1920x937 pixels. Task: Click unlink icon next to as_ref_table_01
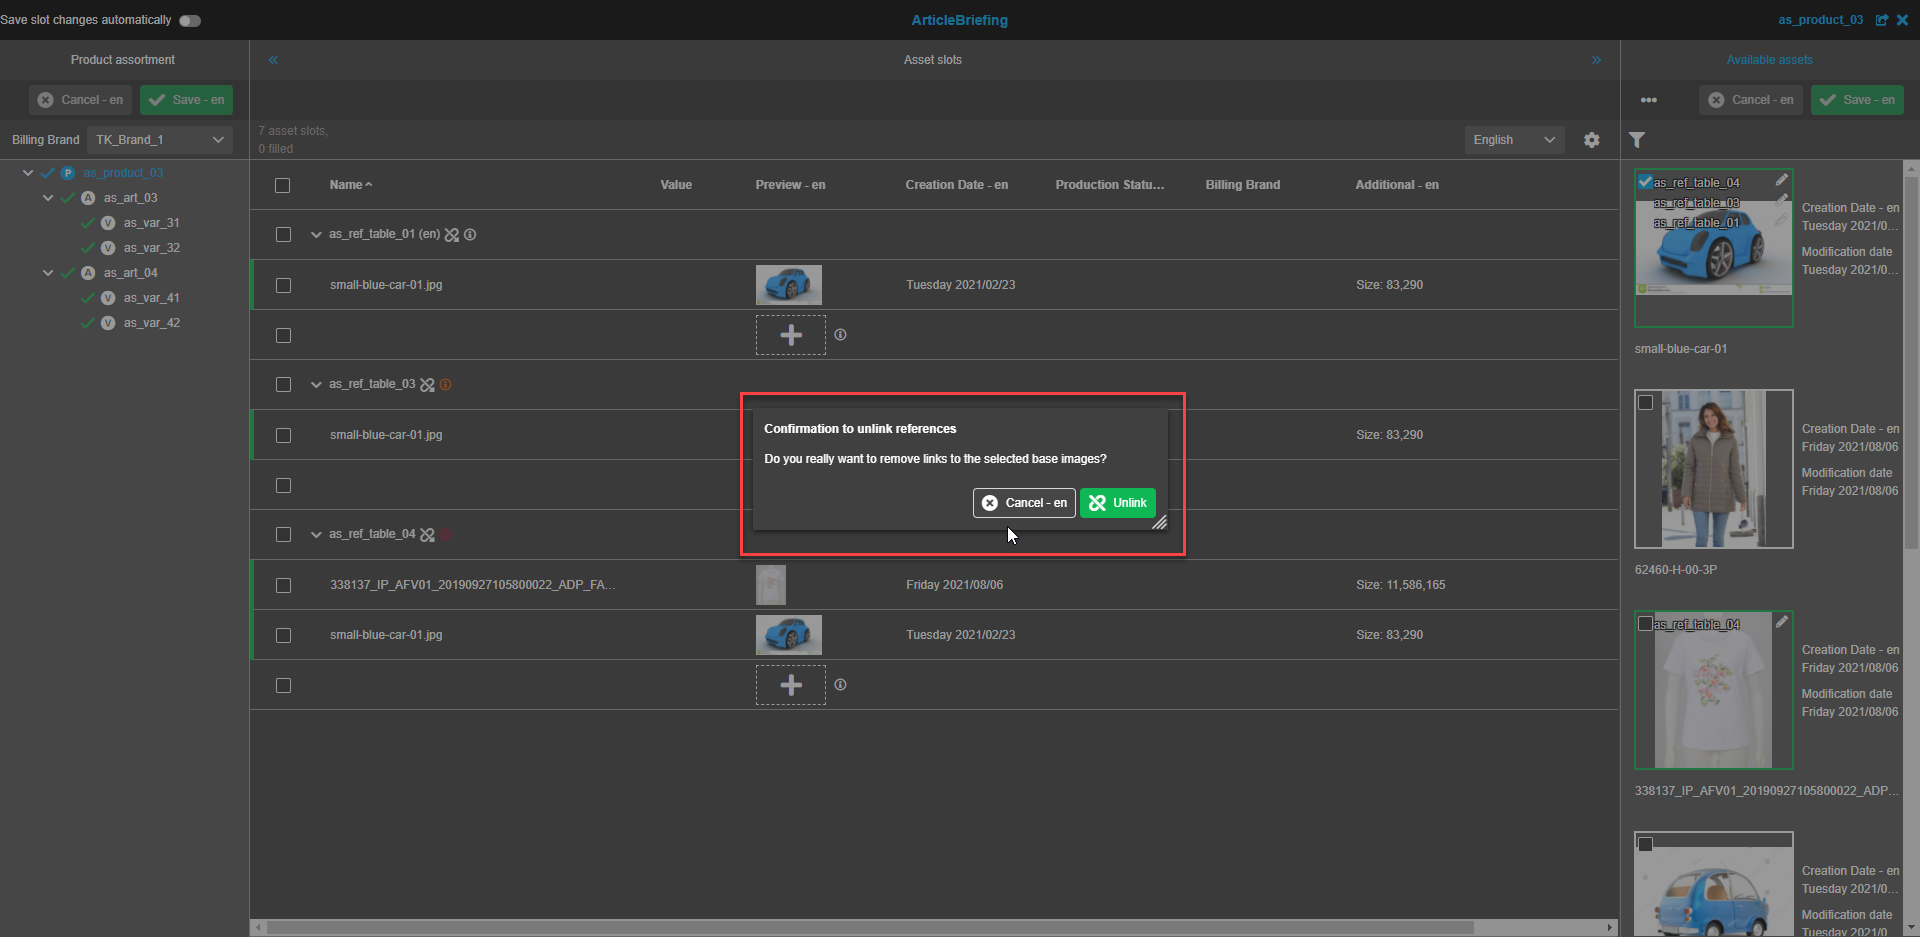452,235
